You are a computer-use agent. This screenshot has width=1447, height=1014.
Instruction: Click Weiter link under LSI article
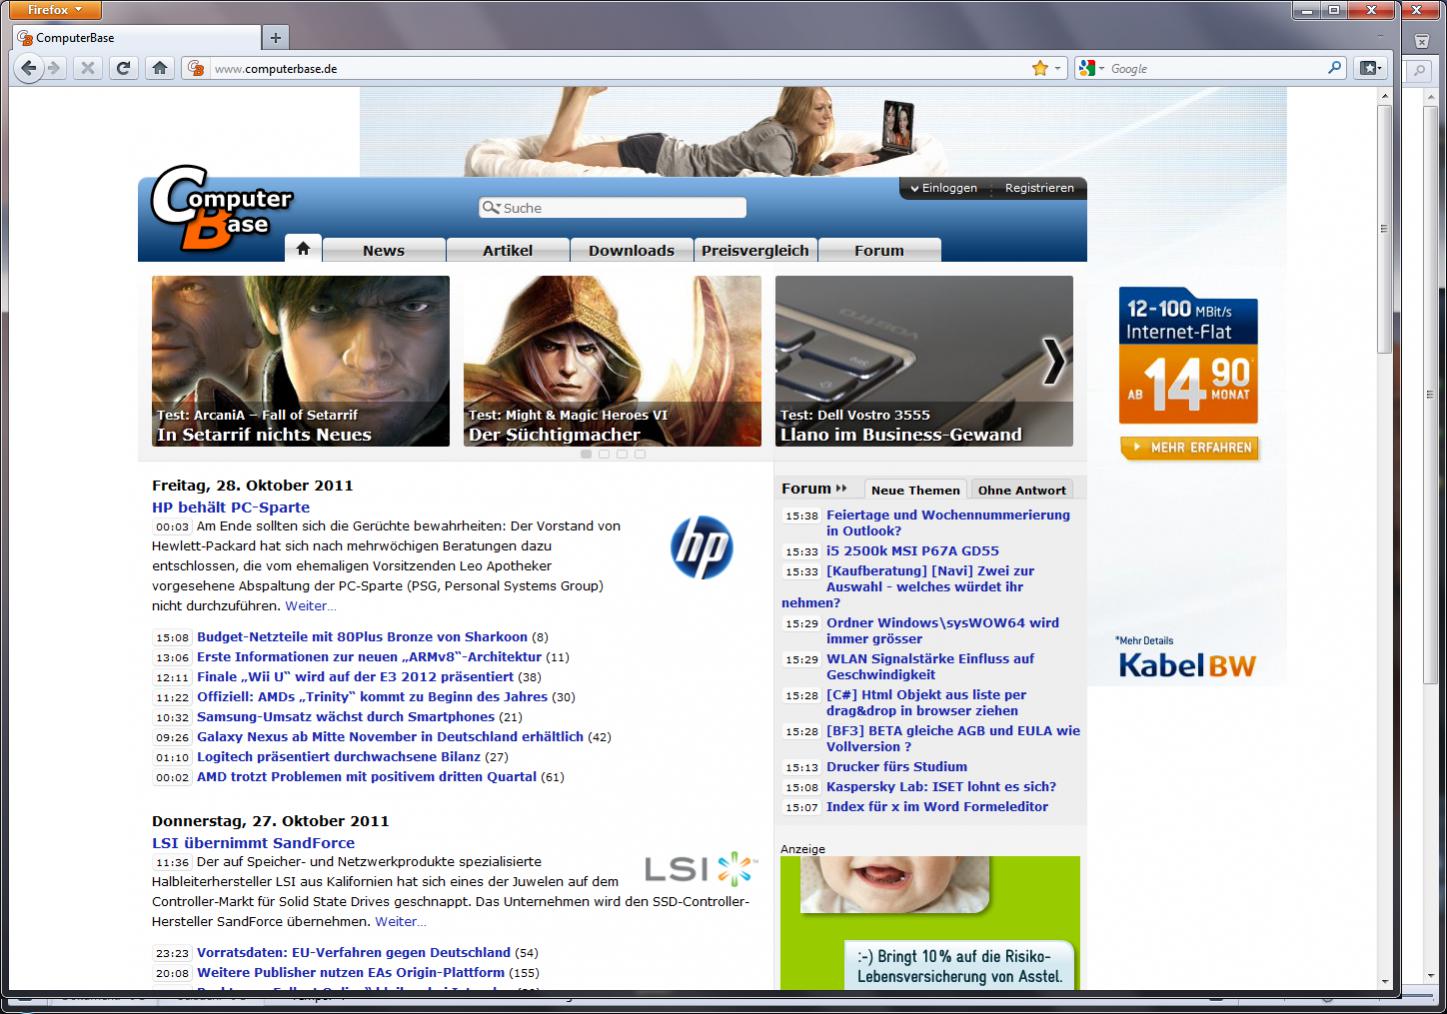[400, 922]
